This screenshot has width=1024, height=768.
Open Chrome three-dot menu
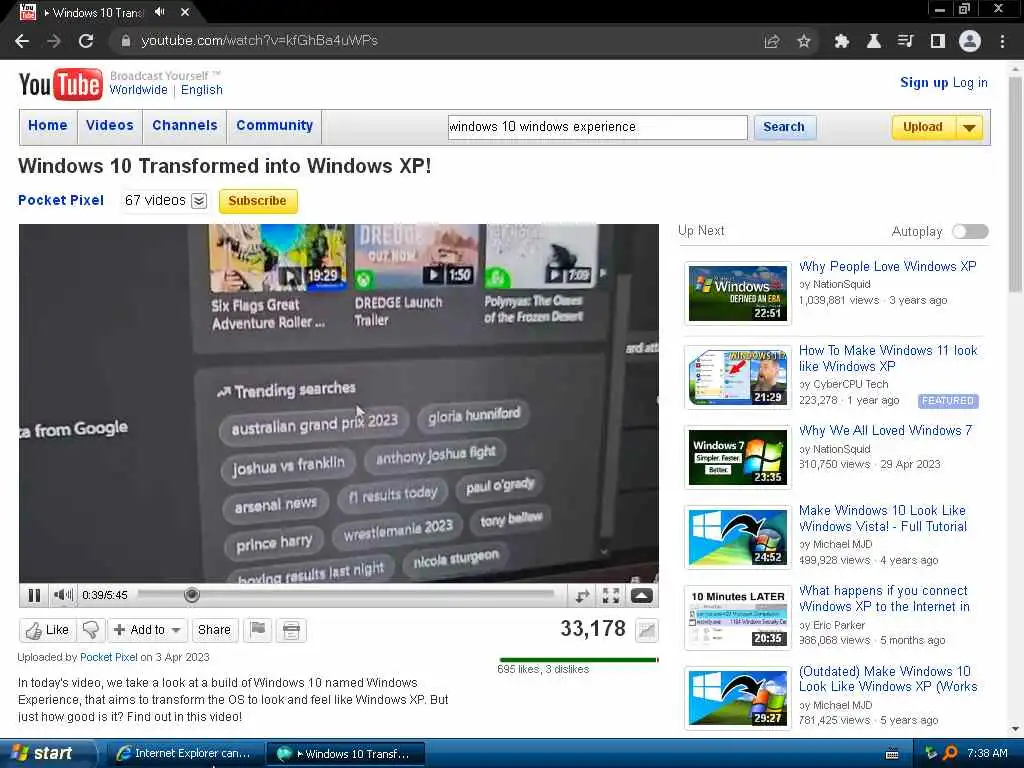pos(1002,41)
